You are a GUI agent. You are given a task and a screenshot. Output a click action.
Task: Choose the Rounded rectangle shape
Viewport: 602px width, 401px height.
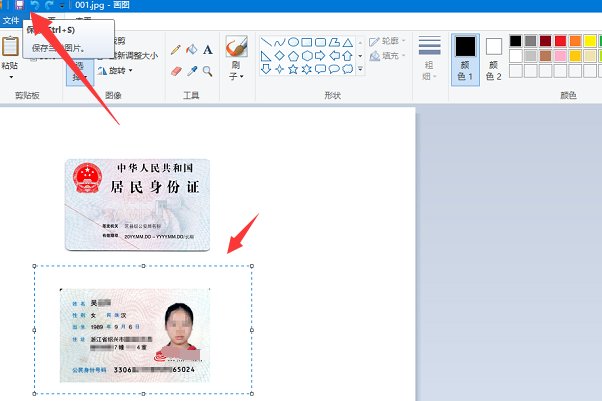click(320, 42)
